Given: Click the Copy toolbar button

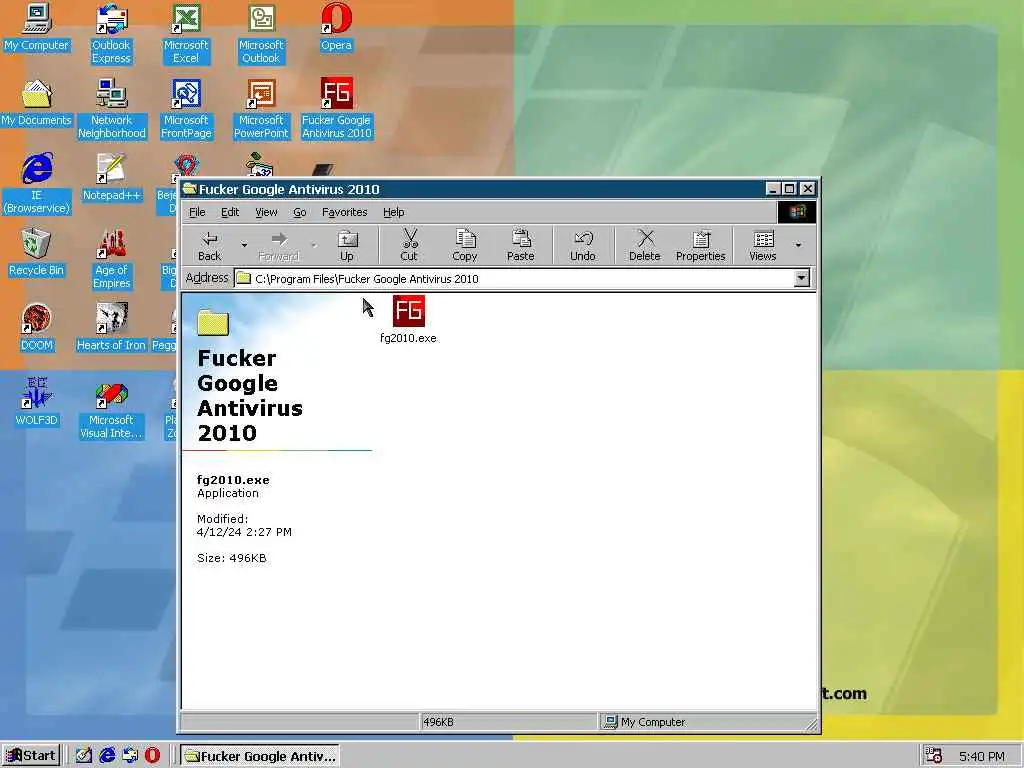Looking at the screenshot, I should pyautogui.click(x=465, y=246).
